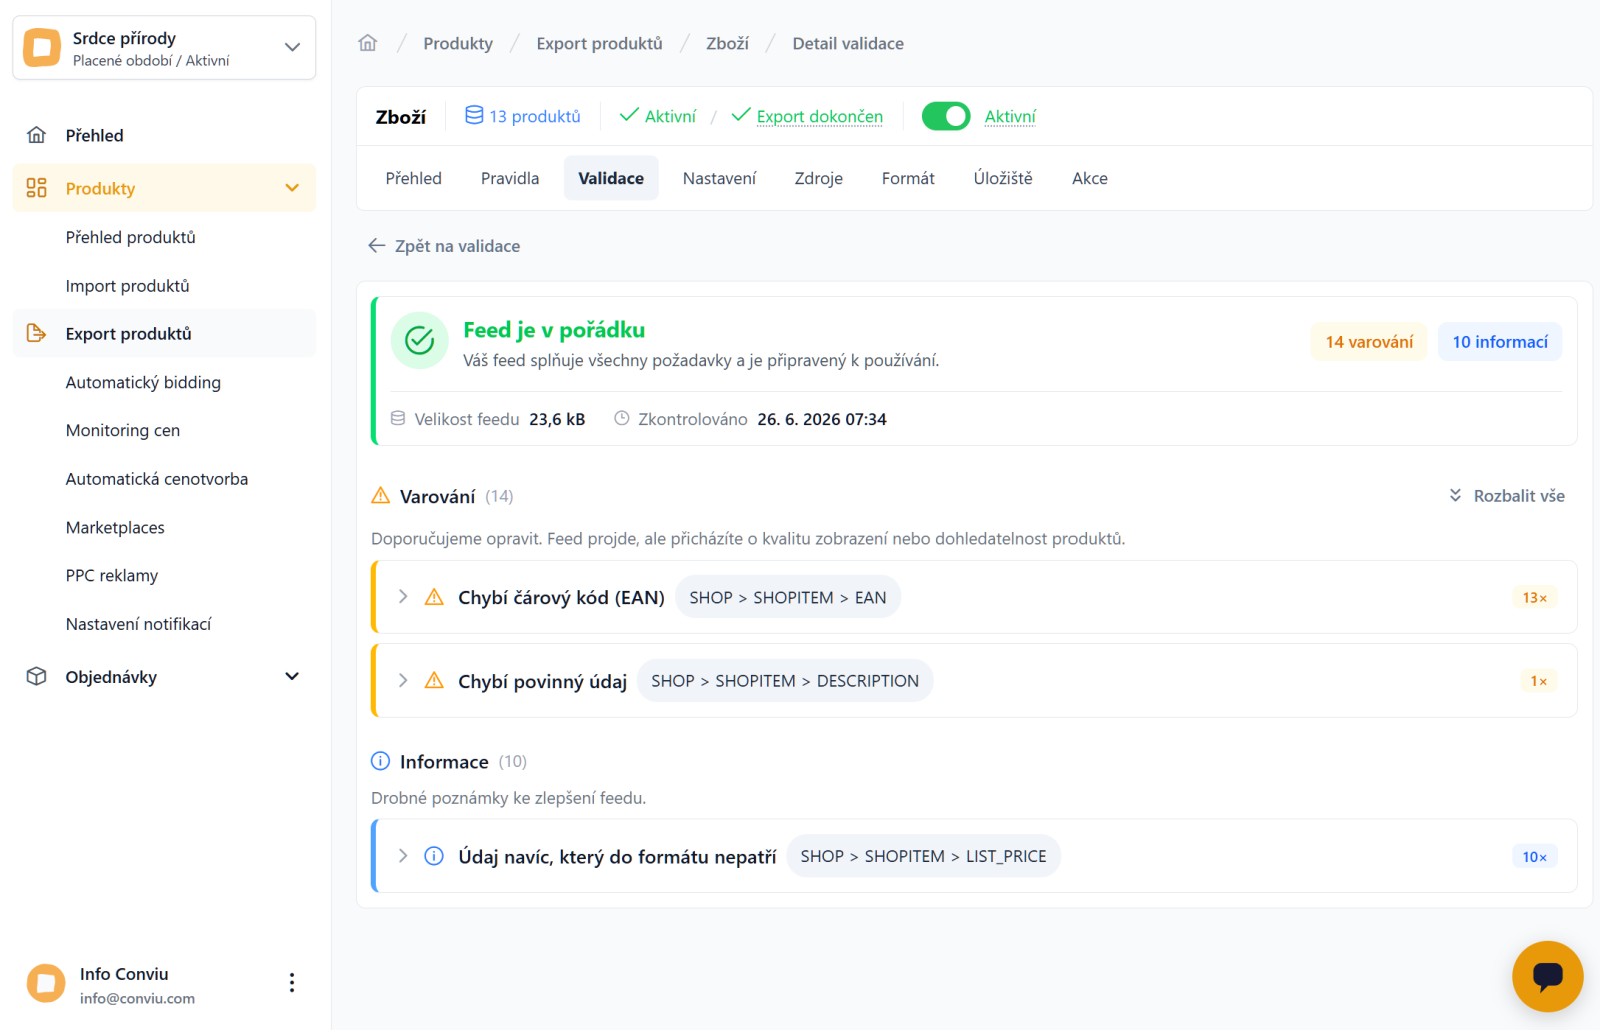Click the database icon next to 13 produktů
The image size is (1600, 1030).
tap(474, 116)
